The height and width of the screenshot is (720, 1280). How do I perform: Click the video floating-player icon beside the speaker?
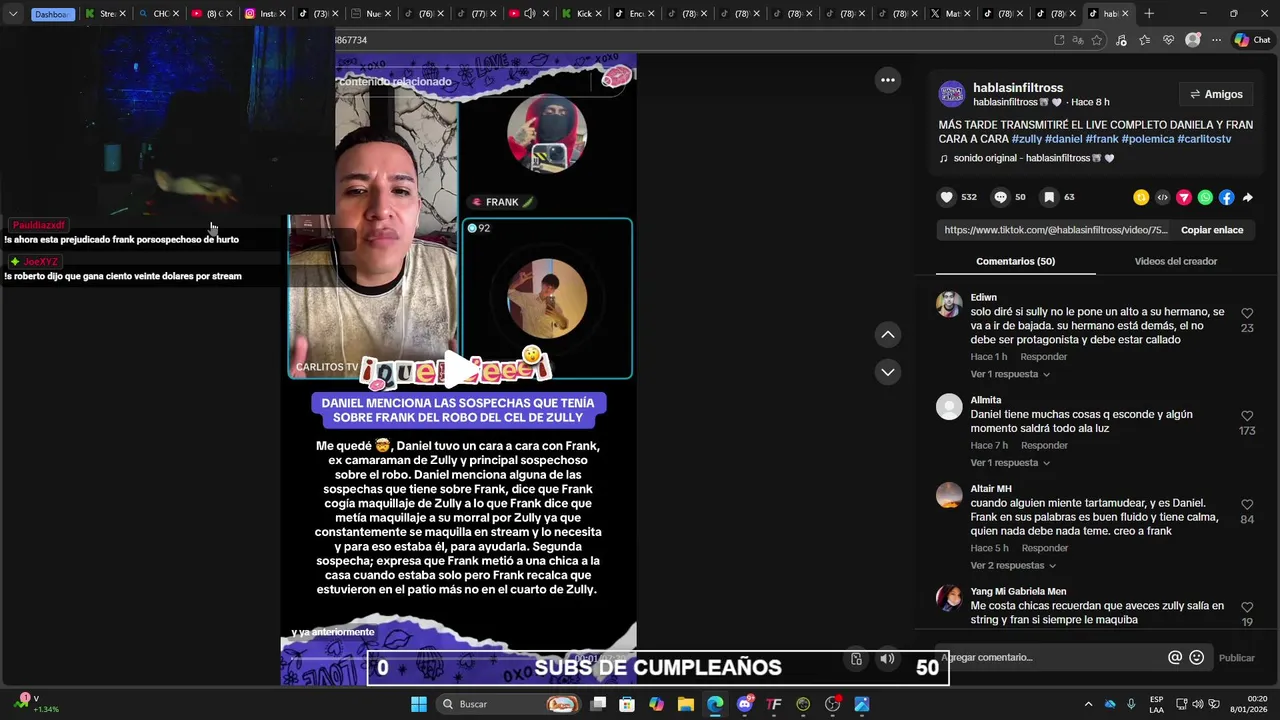pyautogui.click(x=856, y=658)
